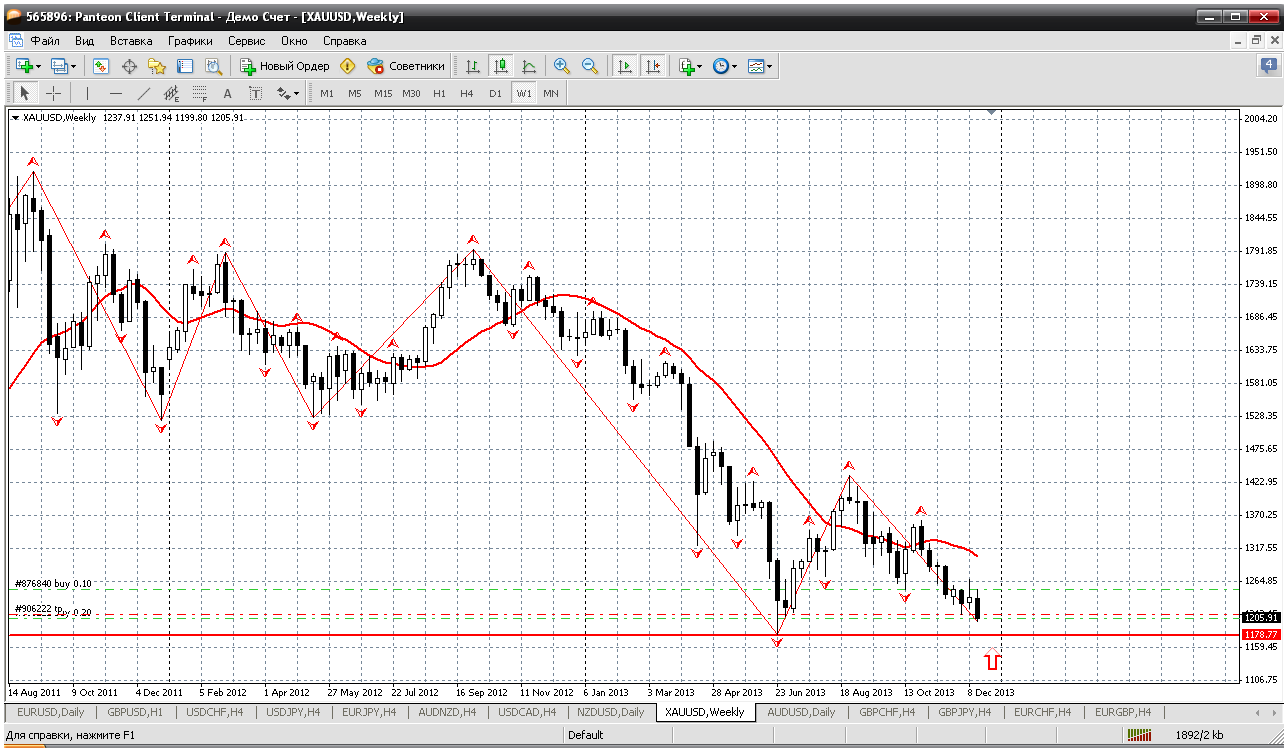Open the profiles dropdown
The image size is (1288, 748).
pyautogui.click(x=64, y=66)
